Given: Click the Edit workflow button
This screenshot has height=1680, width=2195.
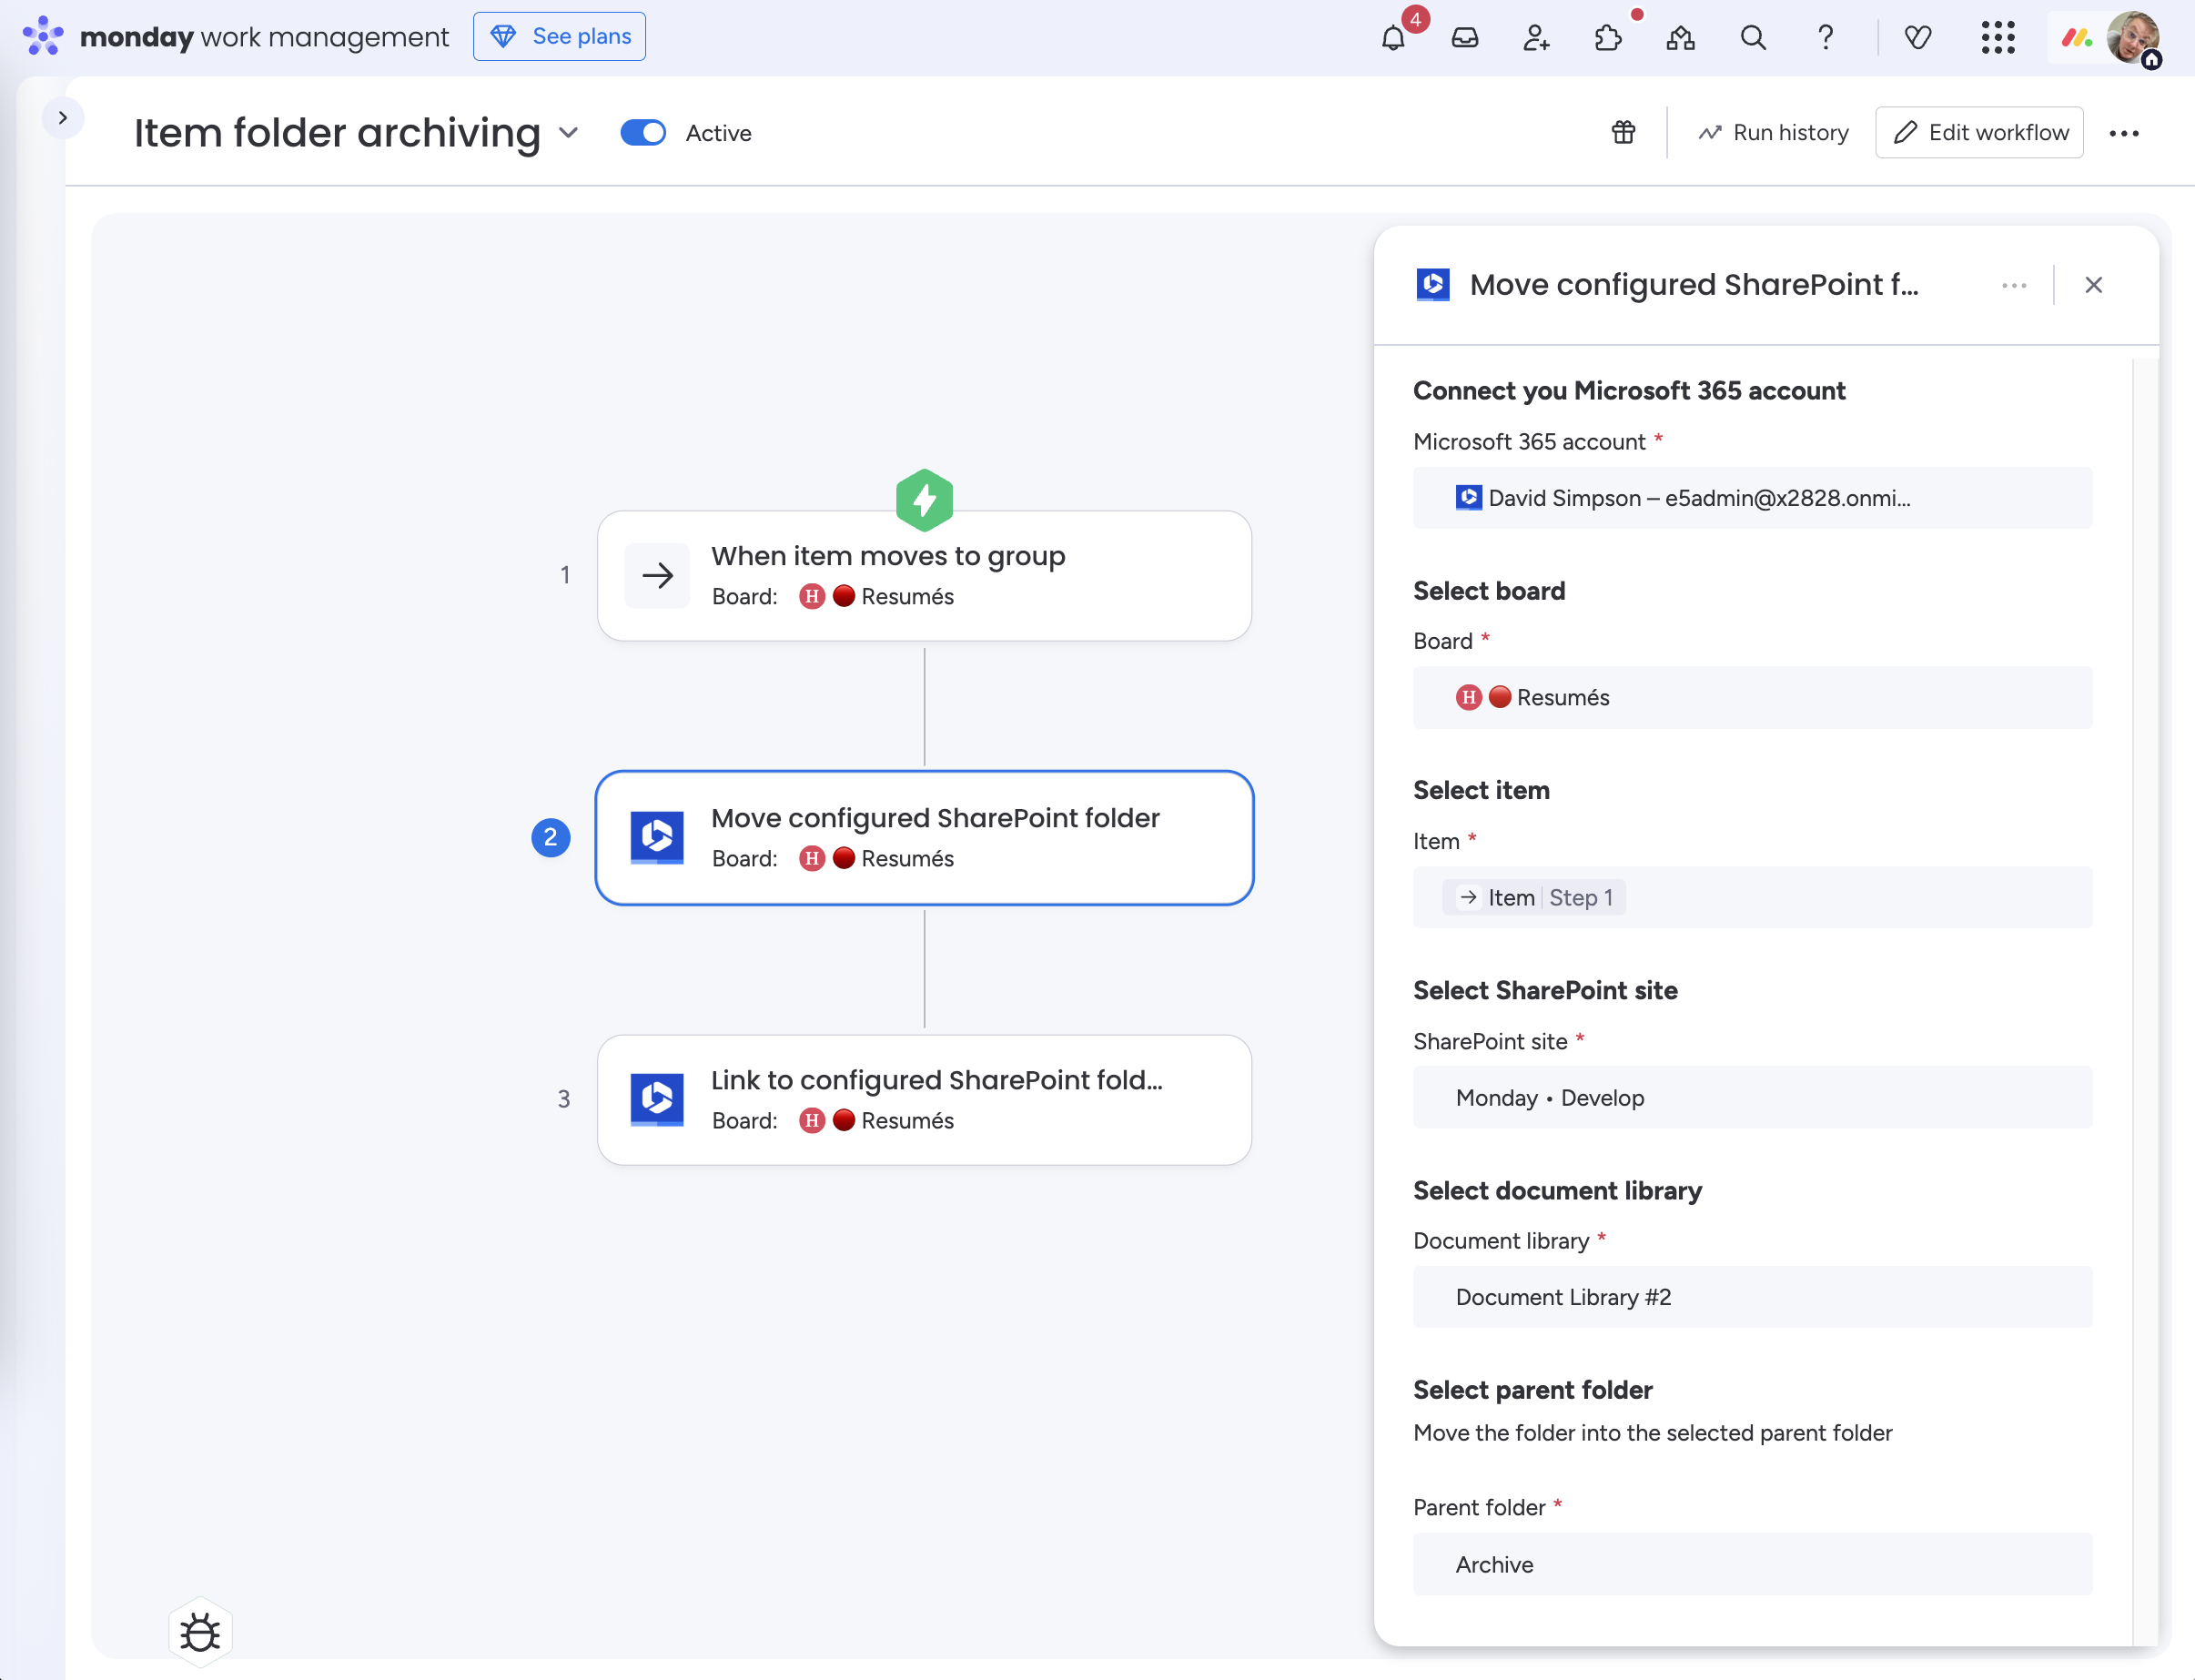Looking at the screenshot, I should tap(1979, 132).
